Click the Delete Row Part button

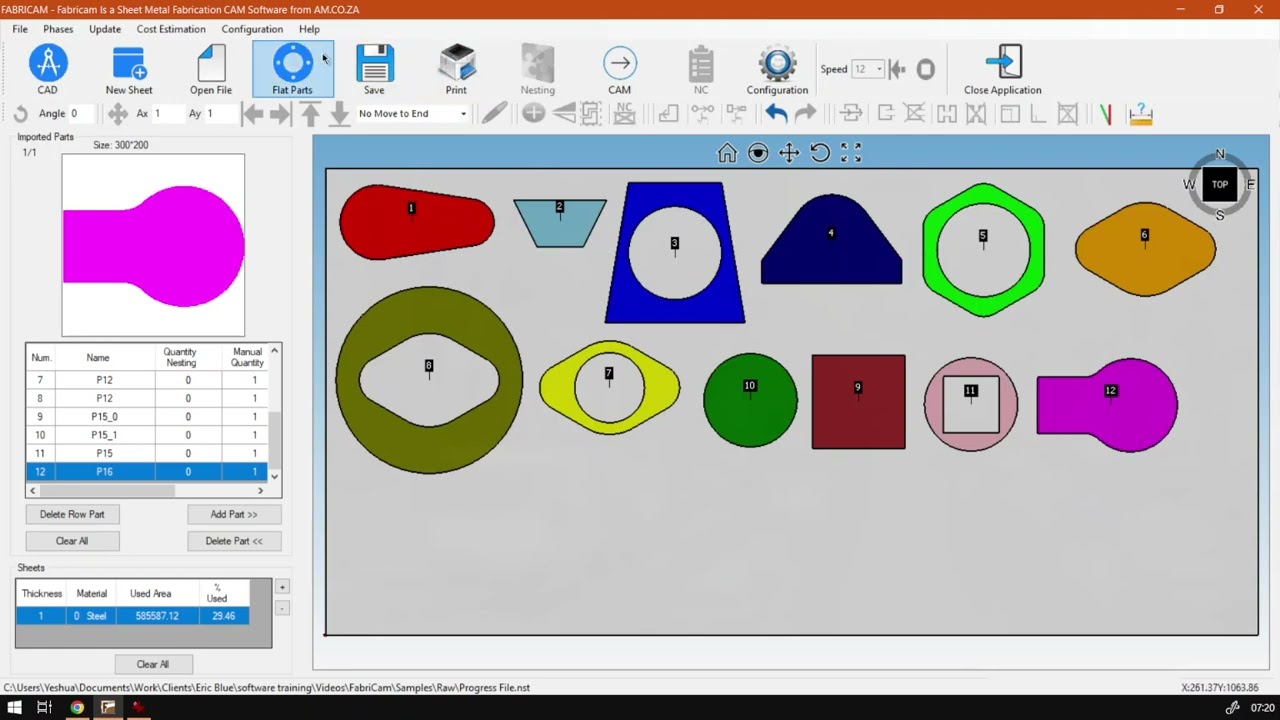(72, 514)
